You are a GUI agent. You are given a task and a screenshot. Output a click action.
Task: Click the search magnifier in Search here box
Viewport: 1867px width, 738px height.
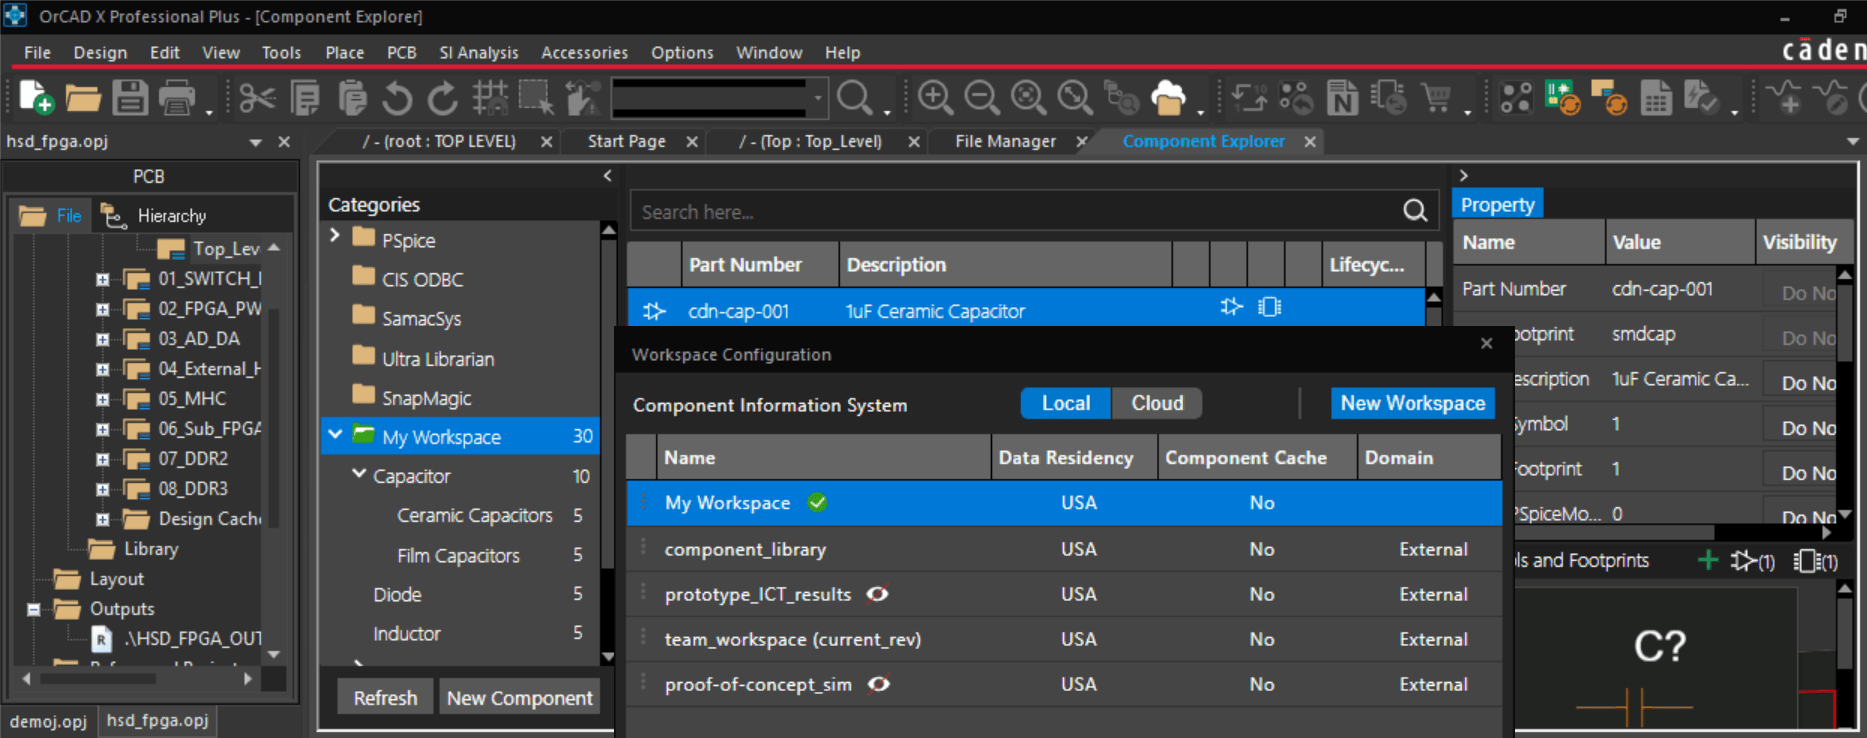1414,211
